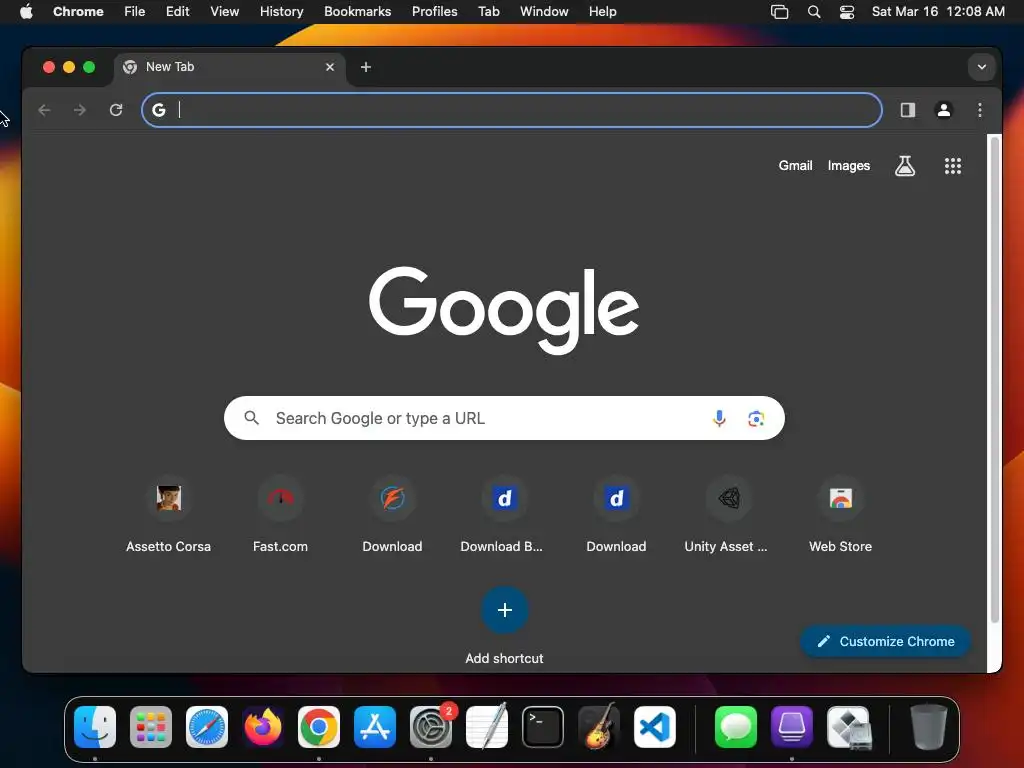This screenshot has height=768, width=1024.
Task: Open the Tab menu
Action: 488,11
